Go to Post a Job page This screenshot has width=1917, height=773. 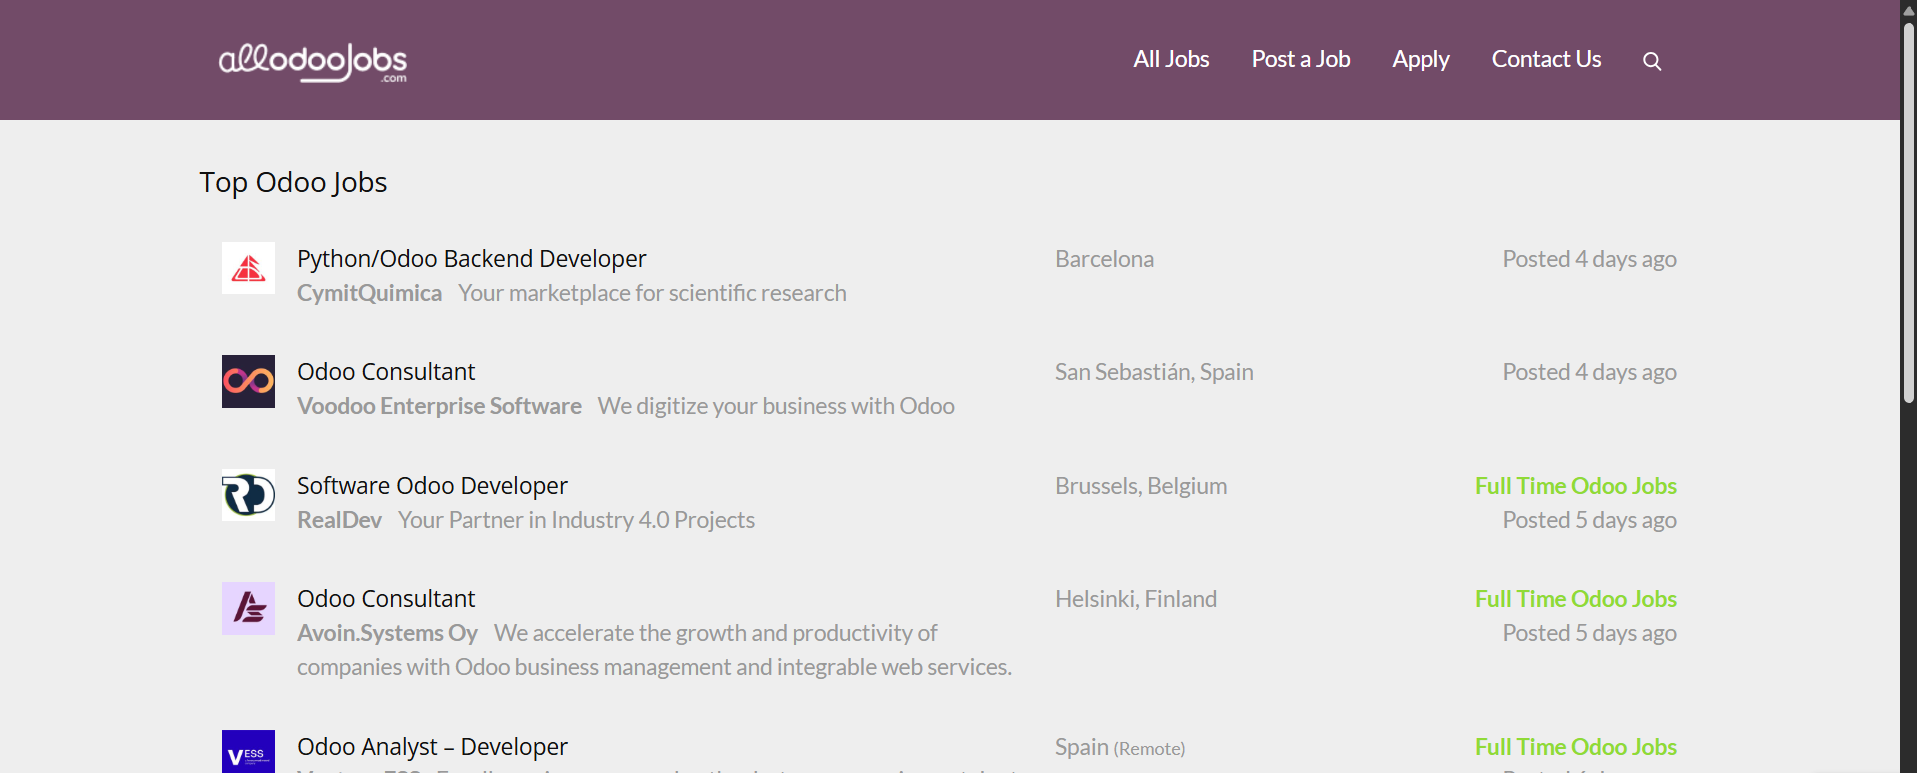coord(1300,59)
